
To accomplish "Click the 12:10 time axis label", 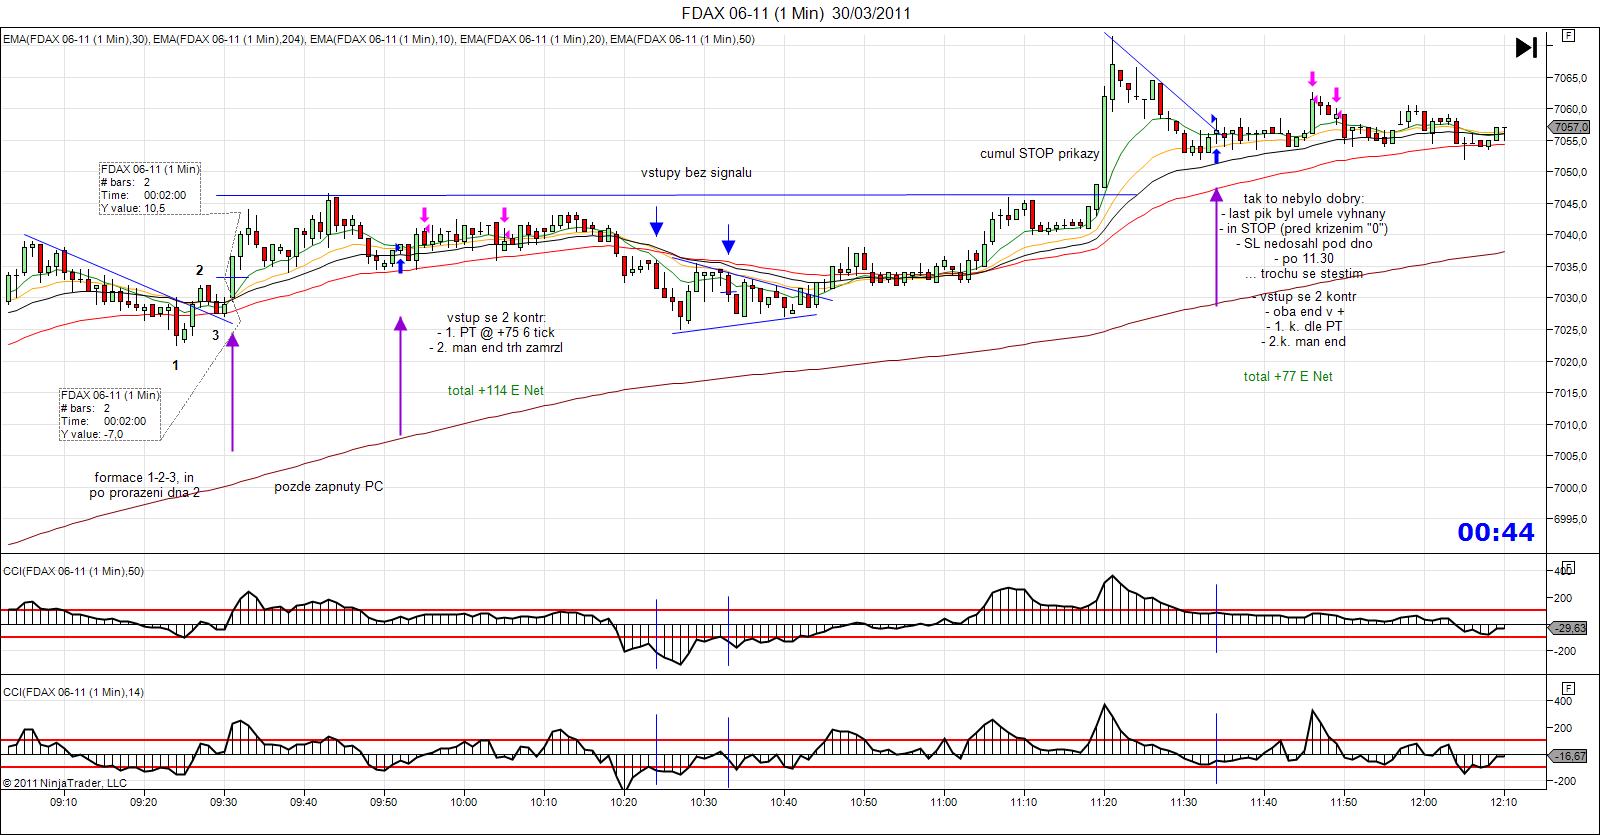I will point(1504,801).
